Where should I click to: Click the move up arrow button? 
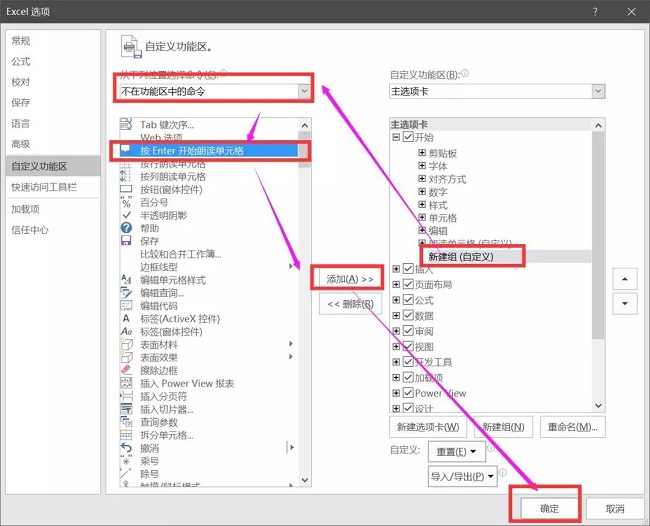coord(625,279)
